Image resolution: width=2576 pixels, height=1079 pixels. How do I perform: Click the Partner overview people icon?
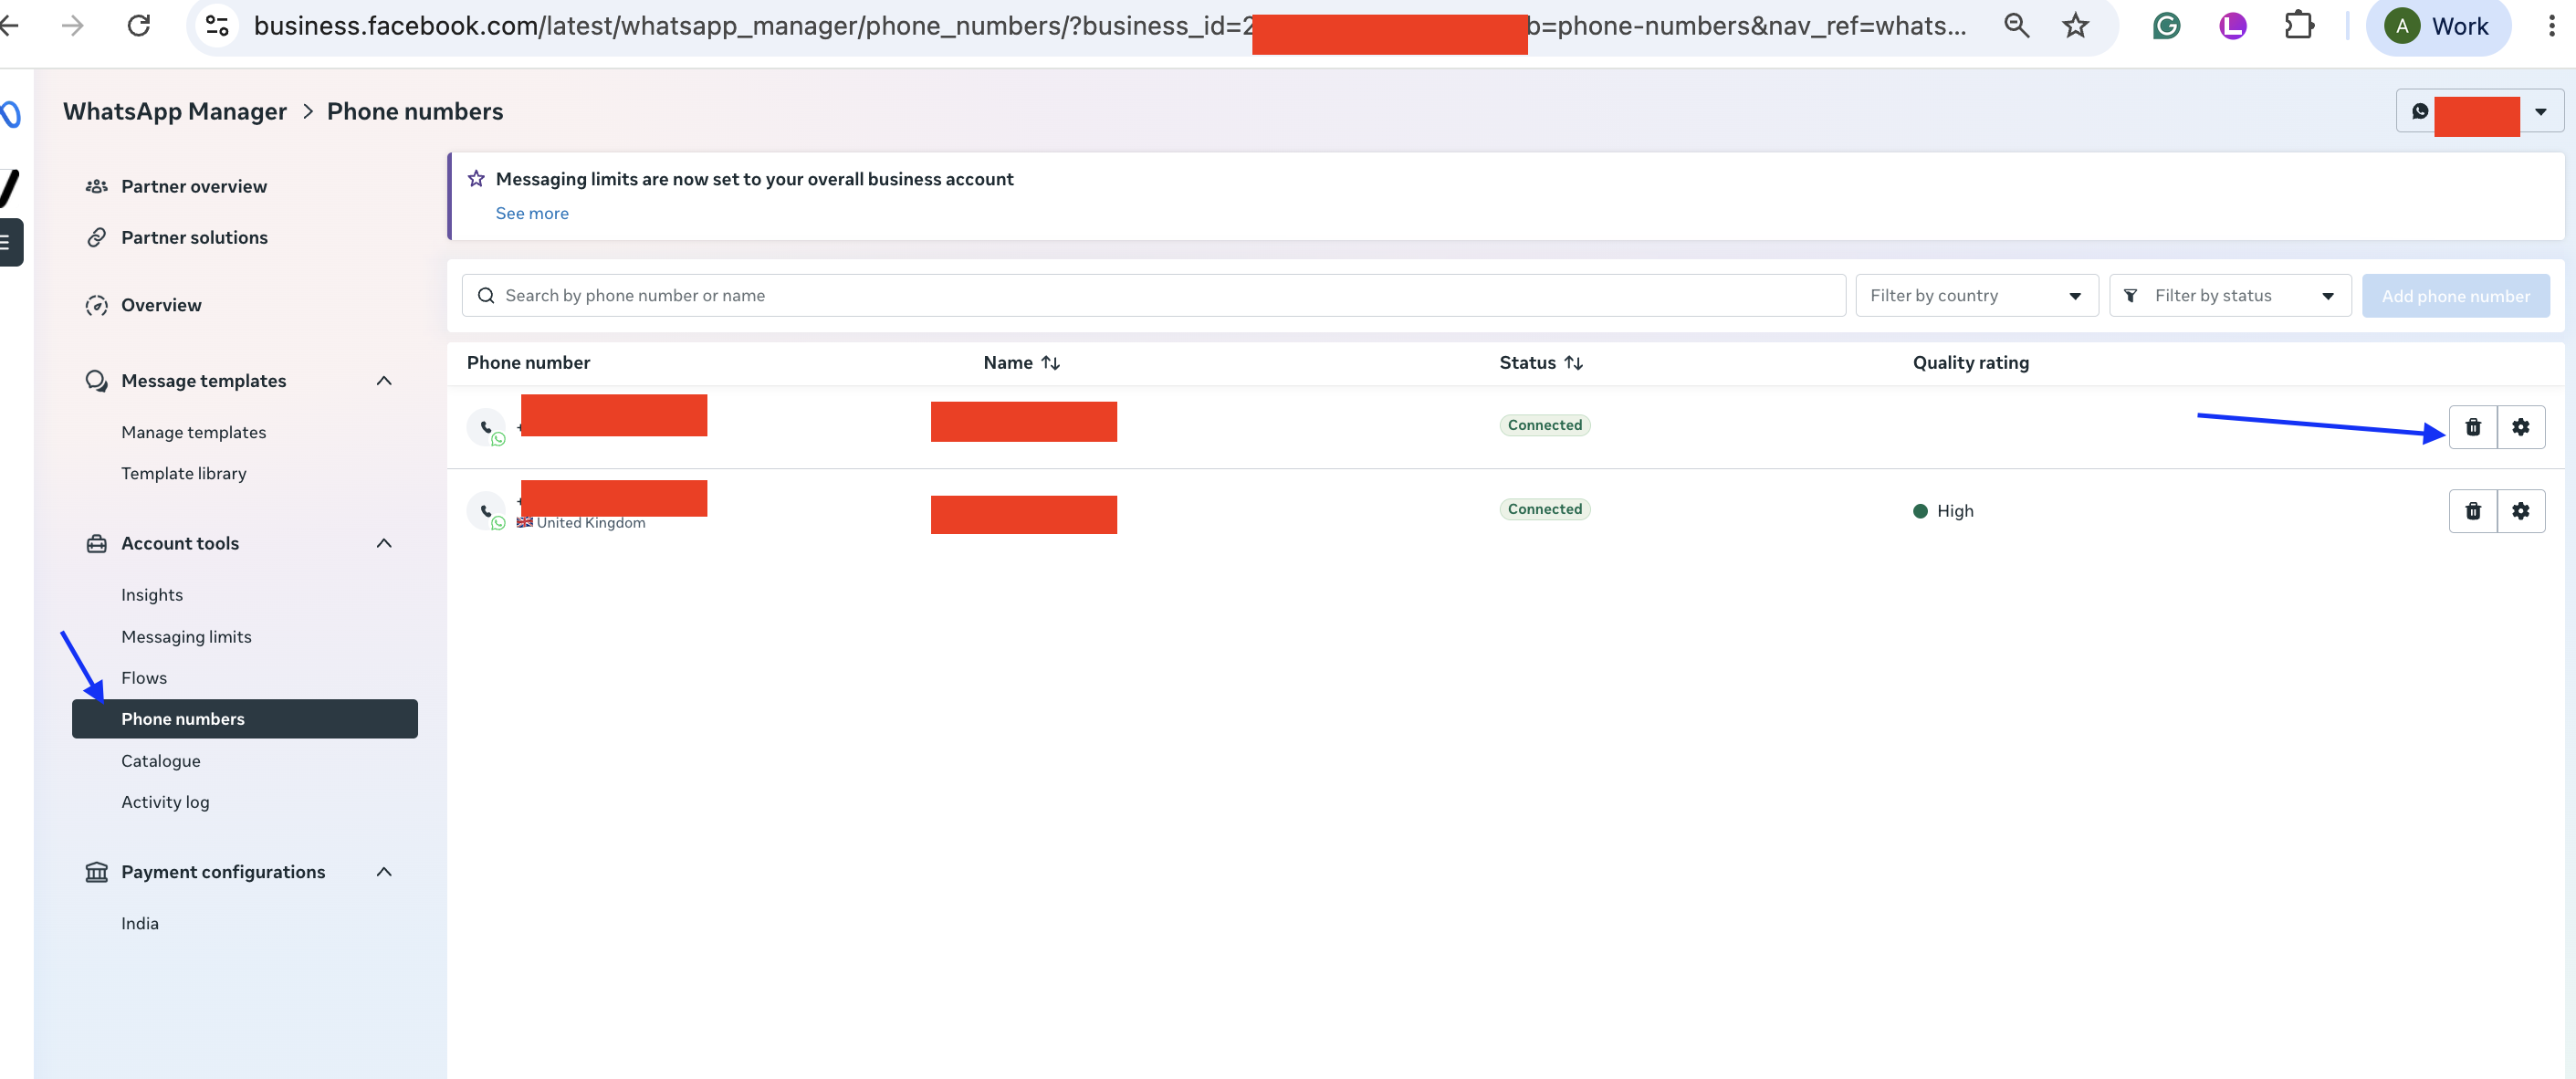tap(96, 186)
